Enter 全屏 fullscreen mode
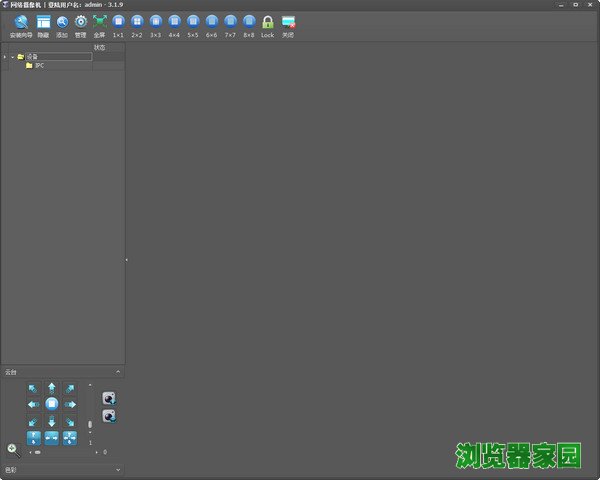Image resolution: width=600 pixels, height=480 pixels. (x=99, y=22)
